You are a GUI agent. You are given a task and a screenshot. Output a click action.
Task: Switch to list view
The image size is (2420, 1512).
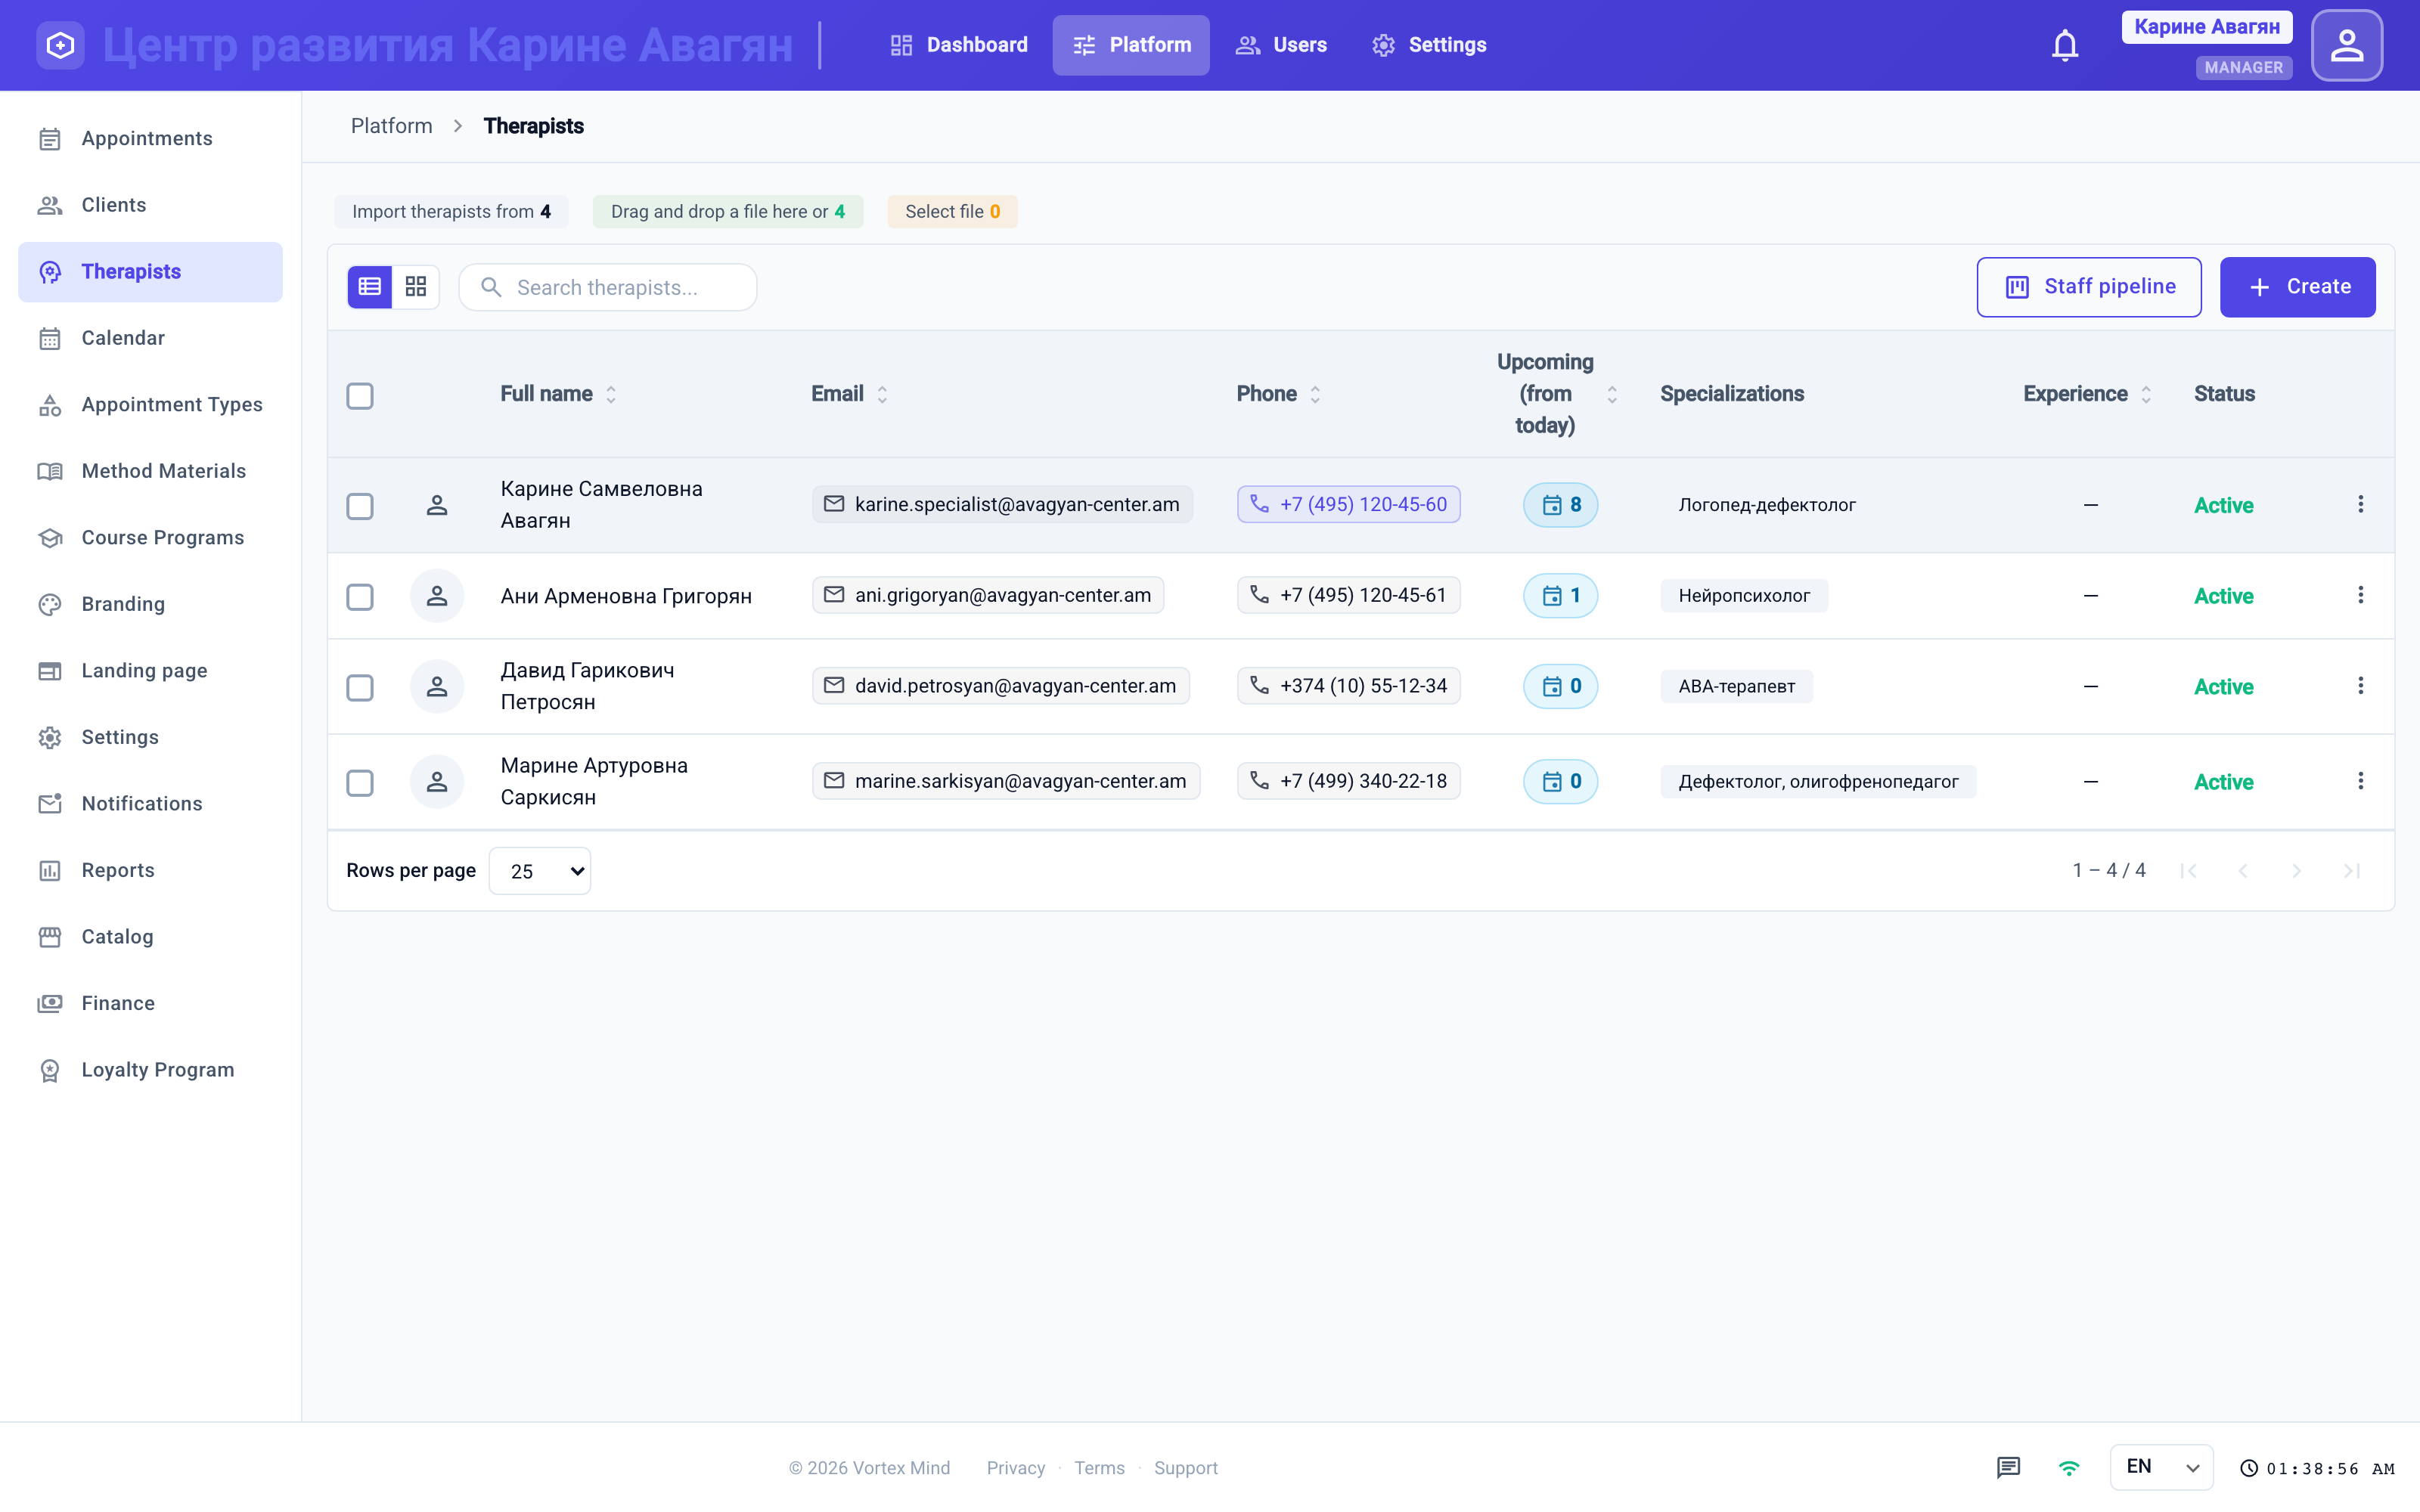369,287
